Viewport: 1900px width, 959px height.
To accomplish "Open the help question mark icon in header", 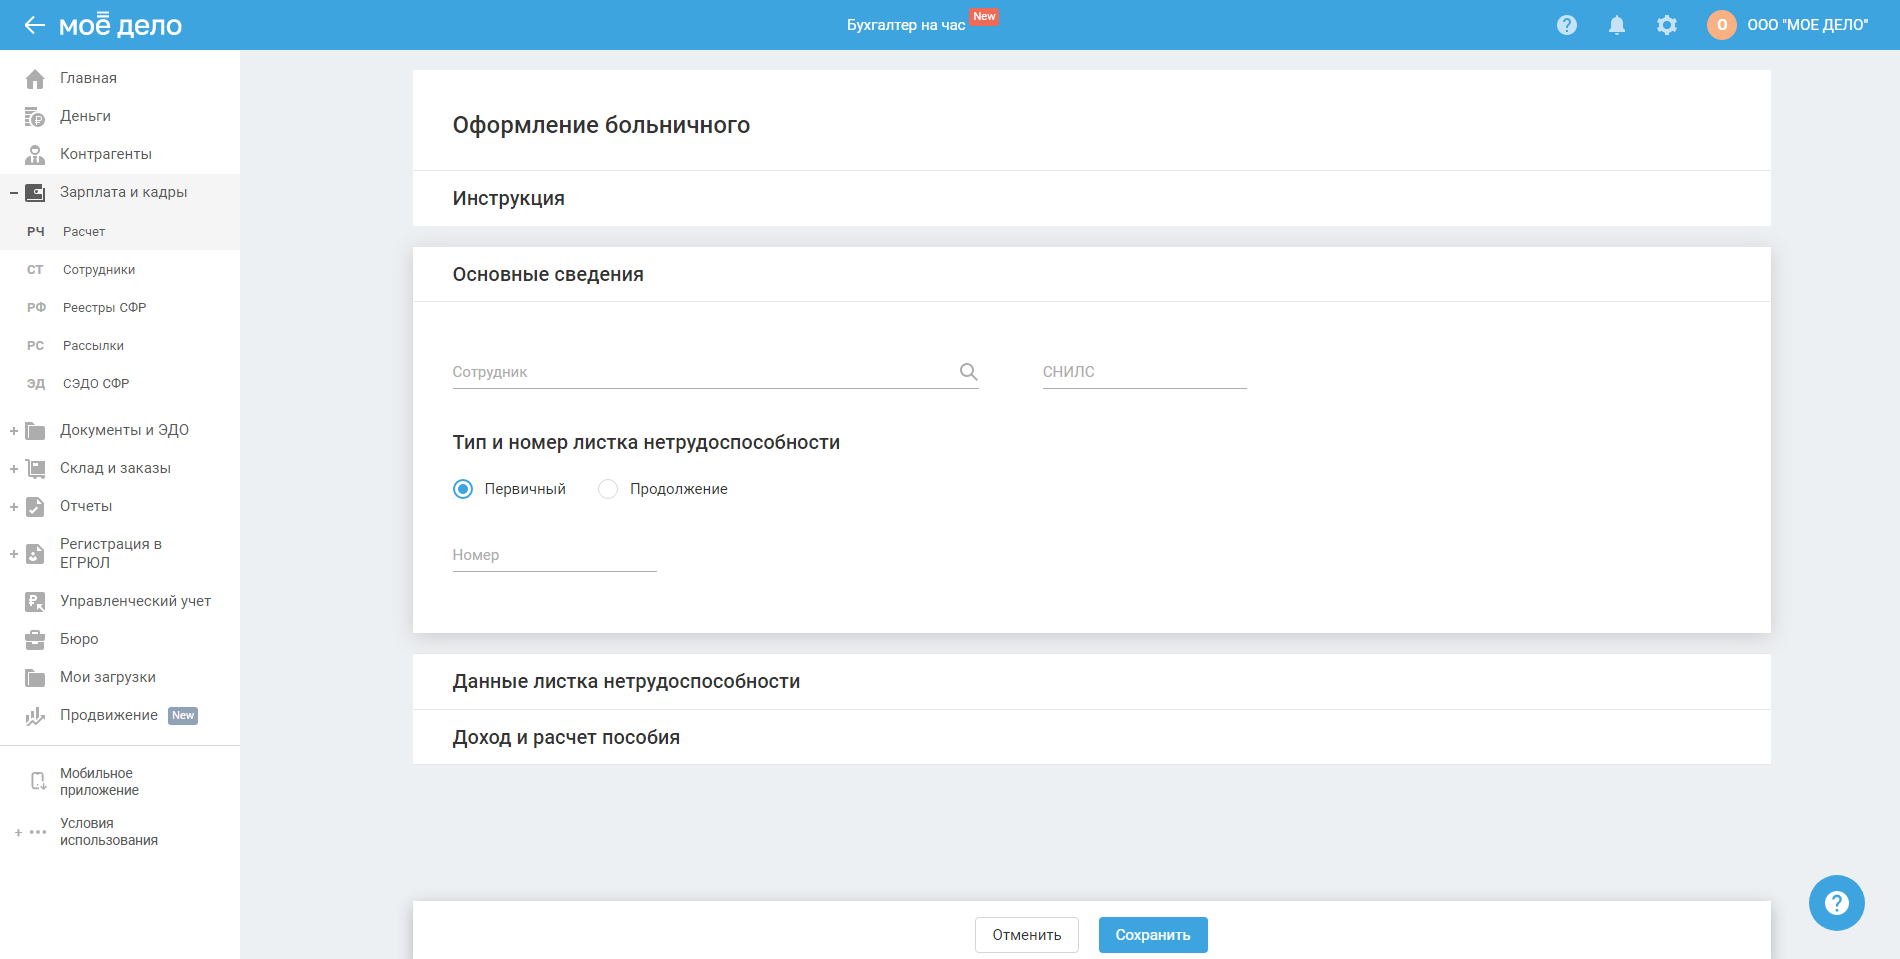I will point(1567,25).
